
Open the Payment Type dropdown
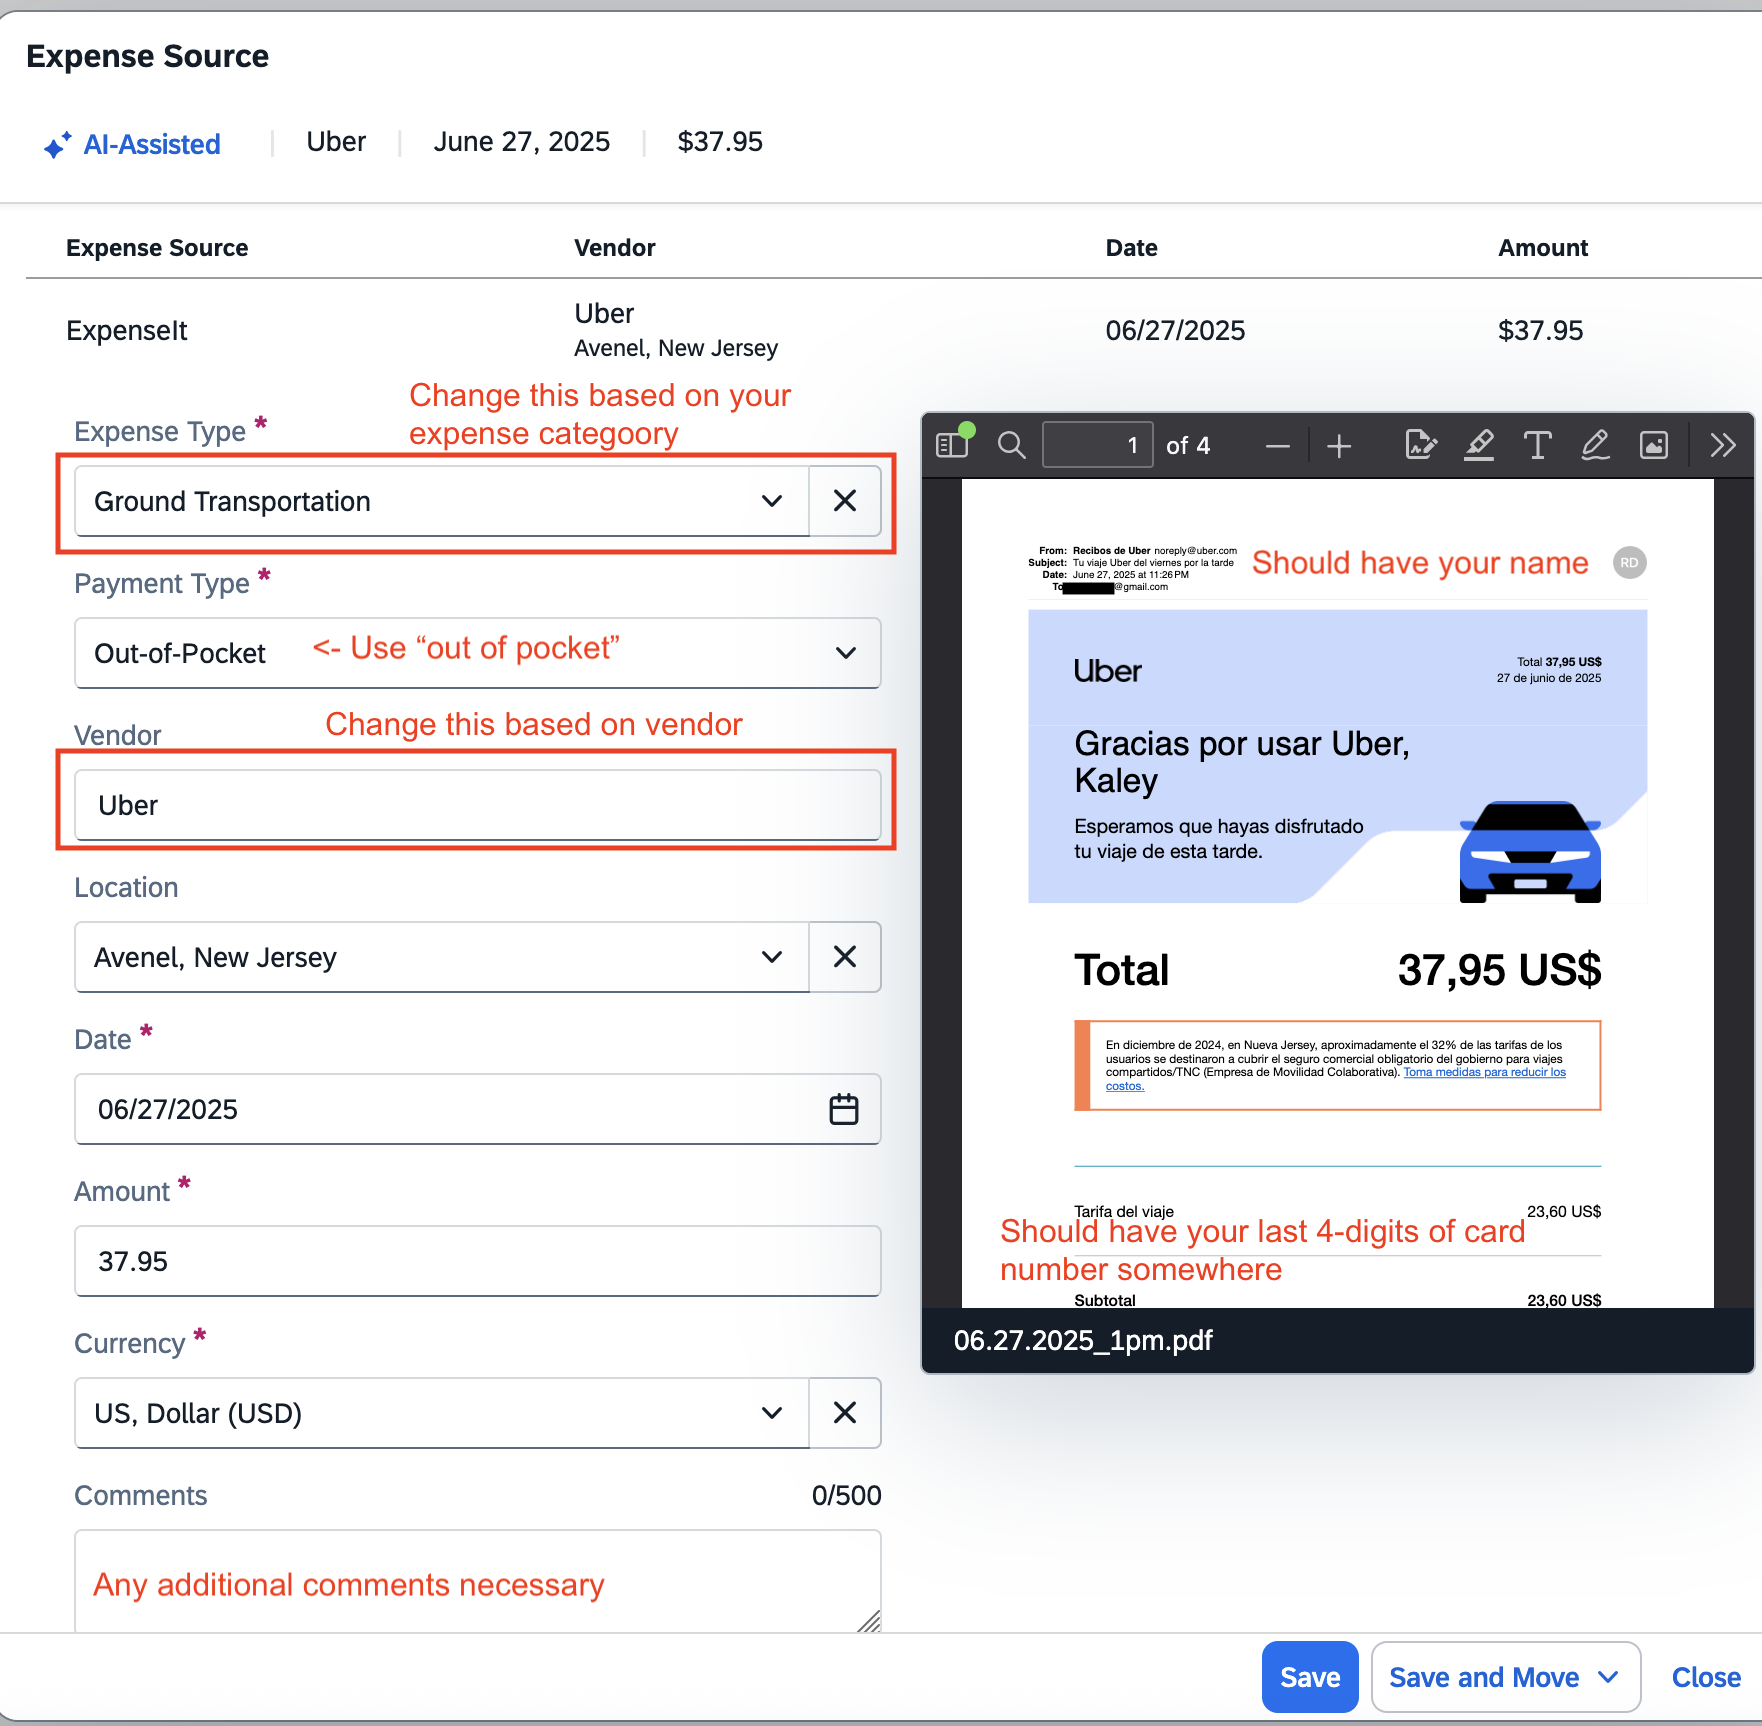(x=845, y=653)
